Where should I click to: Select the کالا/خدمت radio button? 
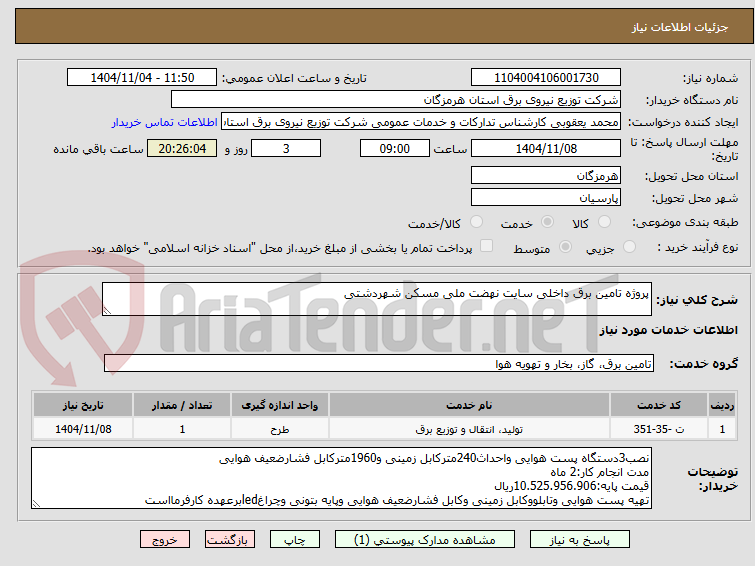(x=476, y=222)
